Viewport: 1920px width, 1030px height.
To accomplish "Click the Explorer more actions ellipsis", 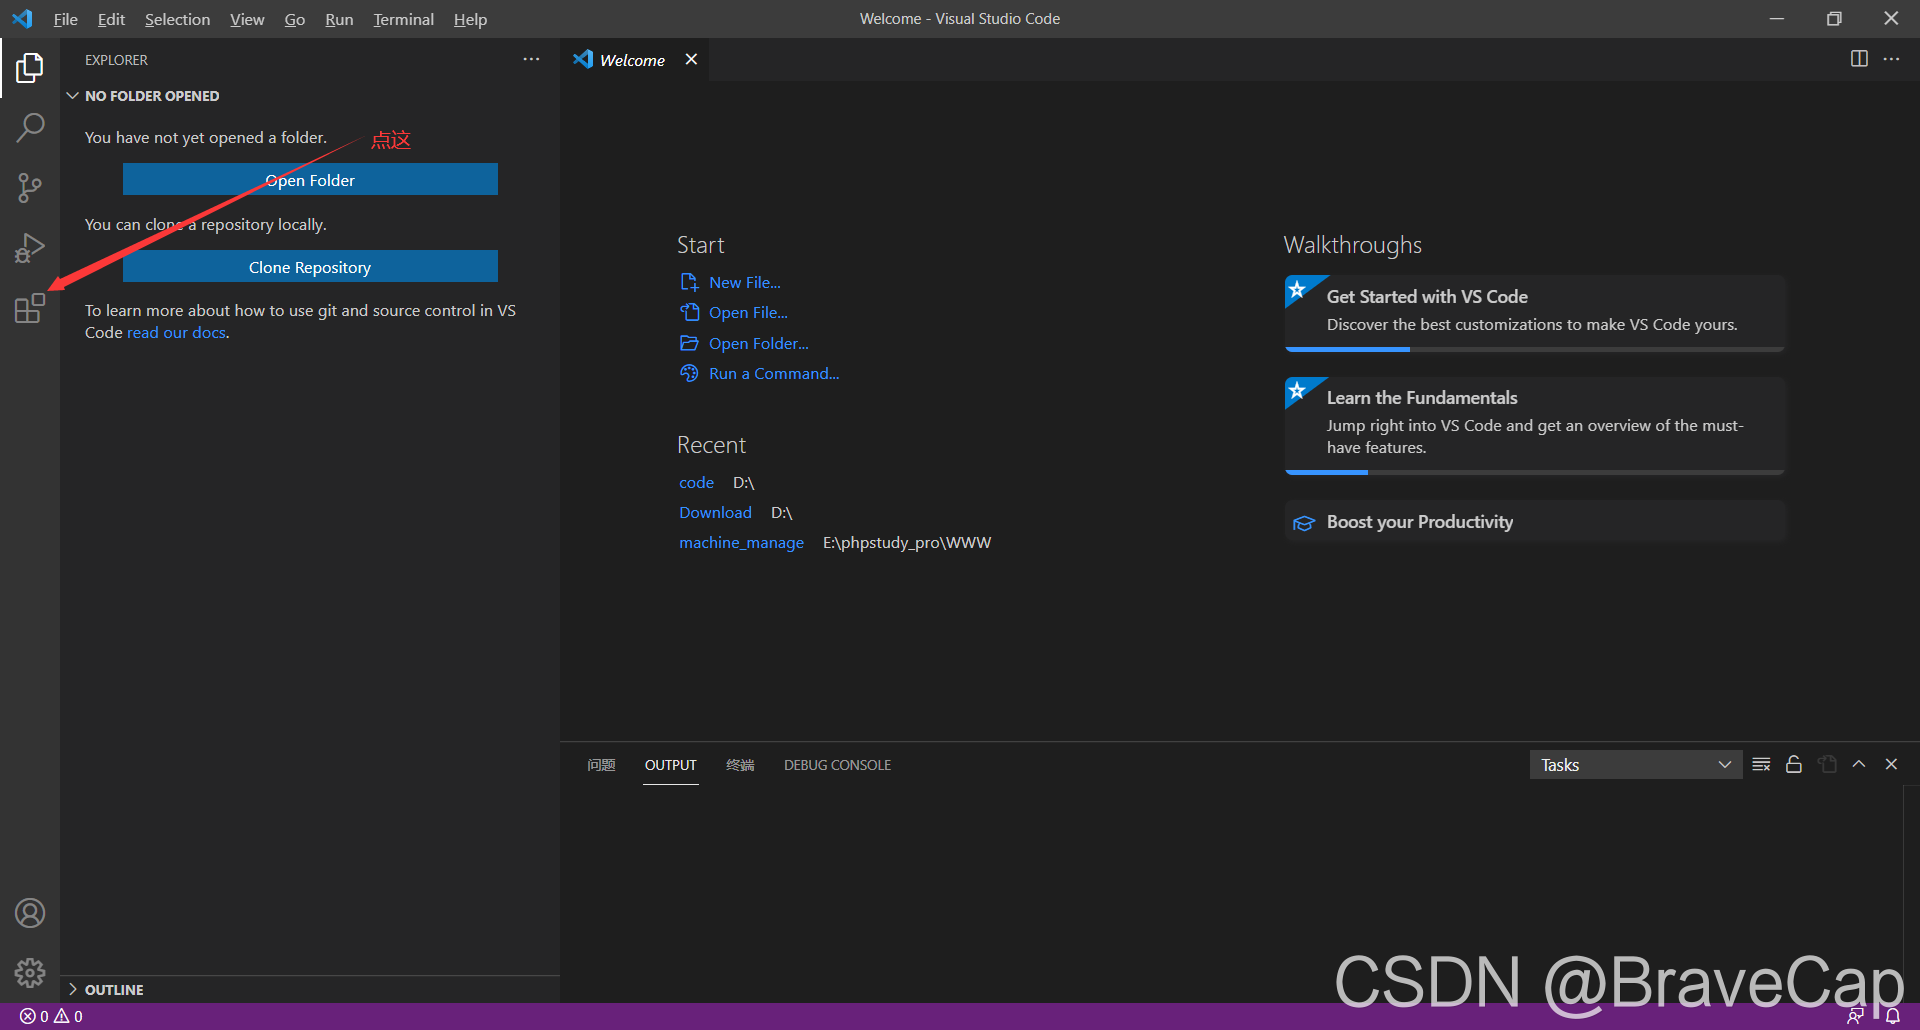I will pos(531,60).
